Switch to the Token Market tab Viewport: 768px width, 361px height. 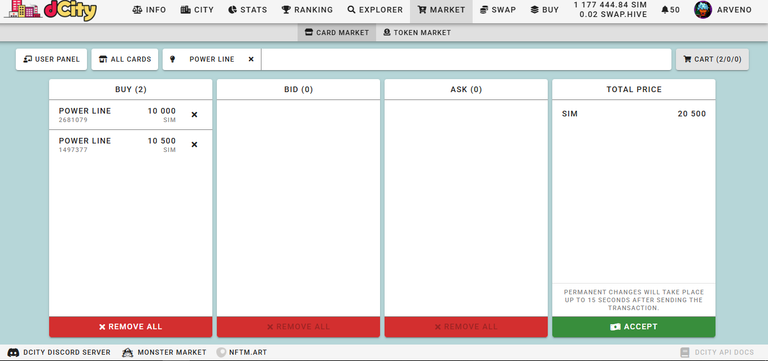pos(417,33)
